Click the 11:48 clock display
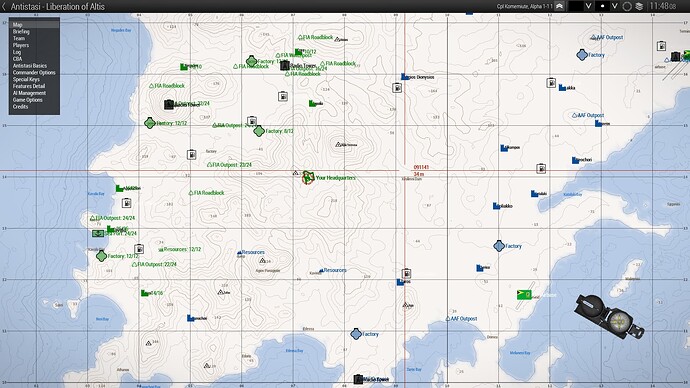Image resolution: width=690 pixels, height=388 pixels. [x=663, y=6]
